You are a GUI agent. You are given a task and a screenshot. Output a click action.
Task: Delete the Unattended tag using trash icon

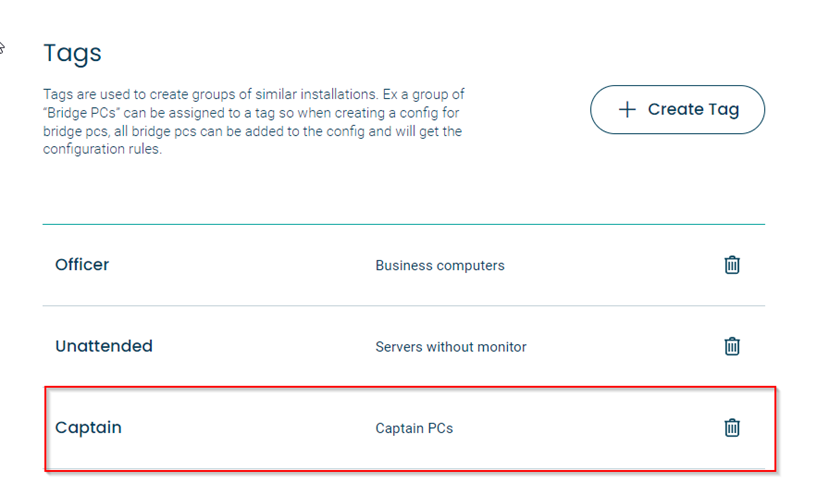point(732,346)
